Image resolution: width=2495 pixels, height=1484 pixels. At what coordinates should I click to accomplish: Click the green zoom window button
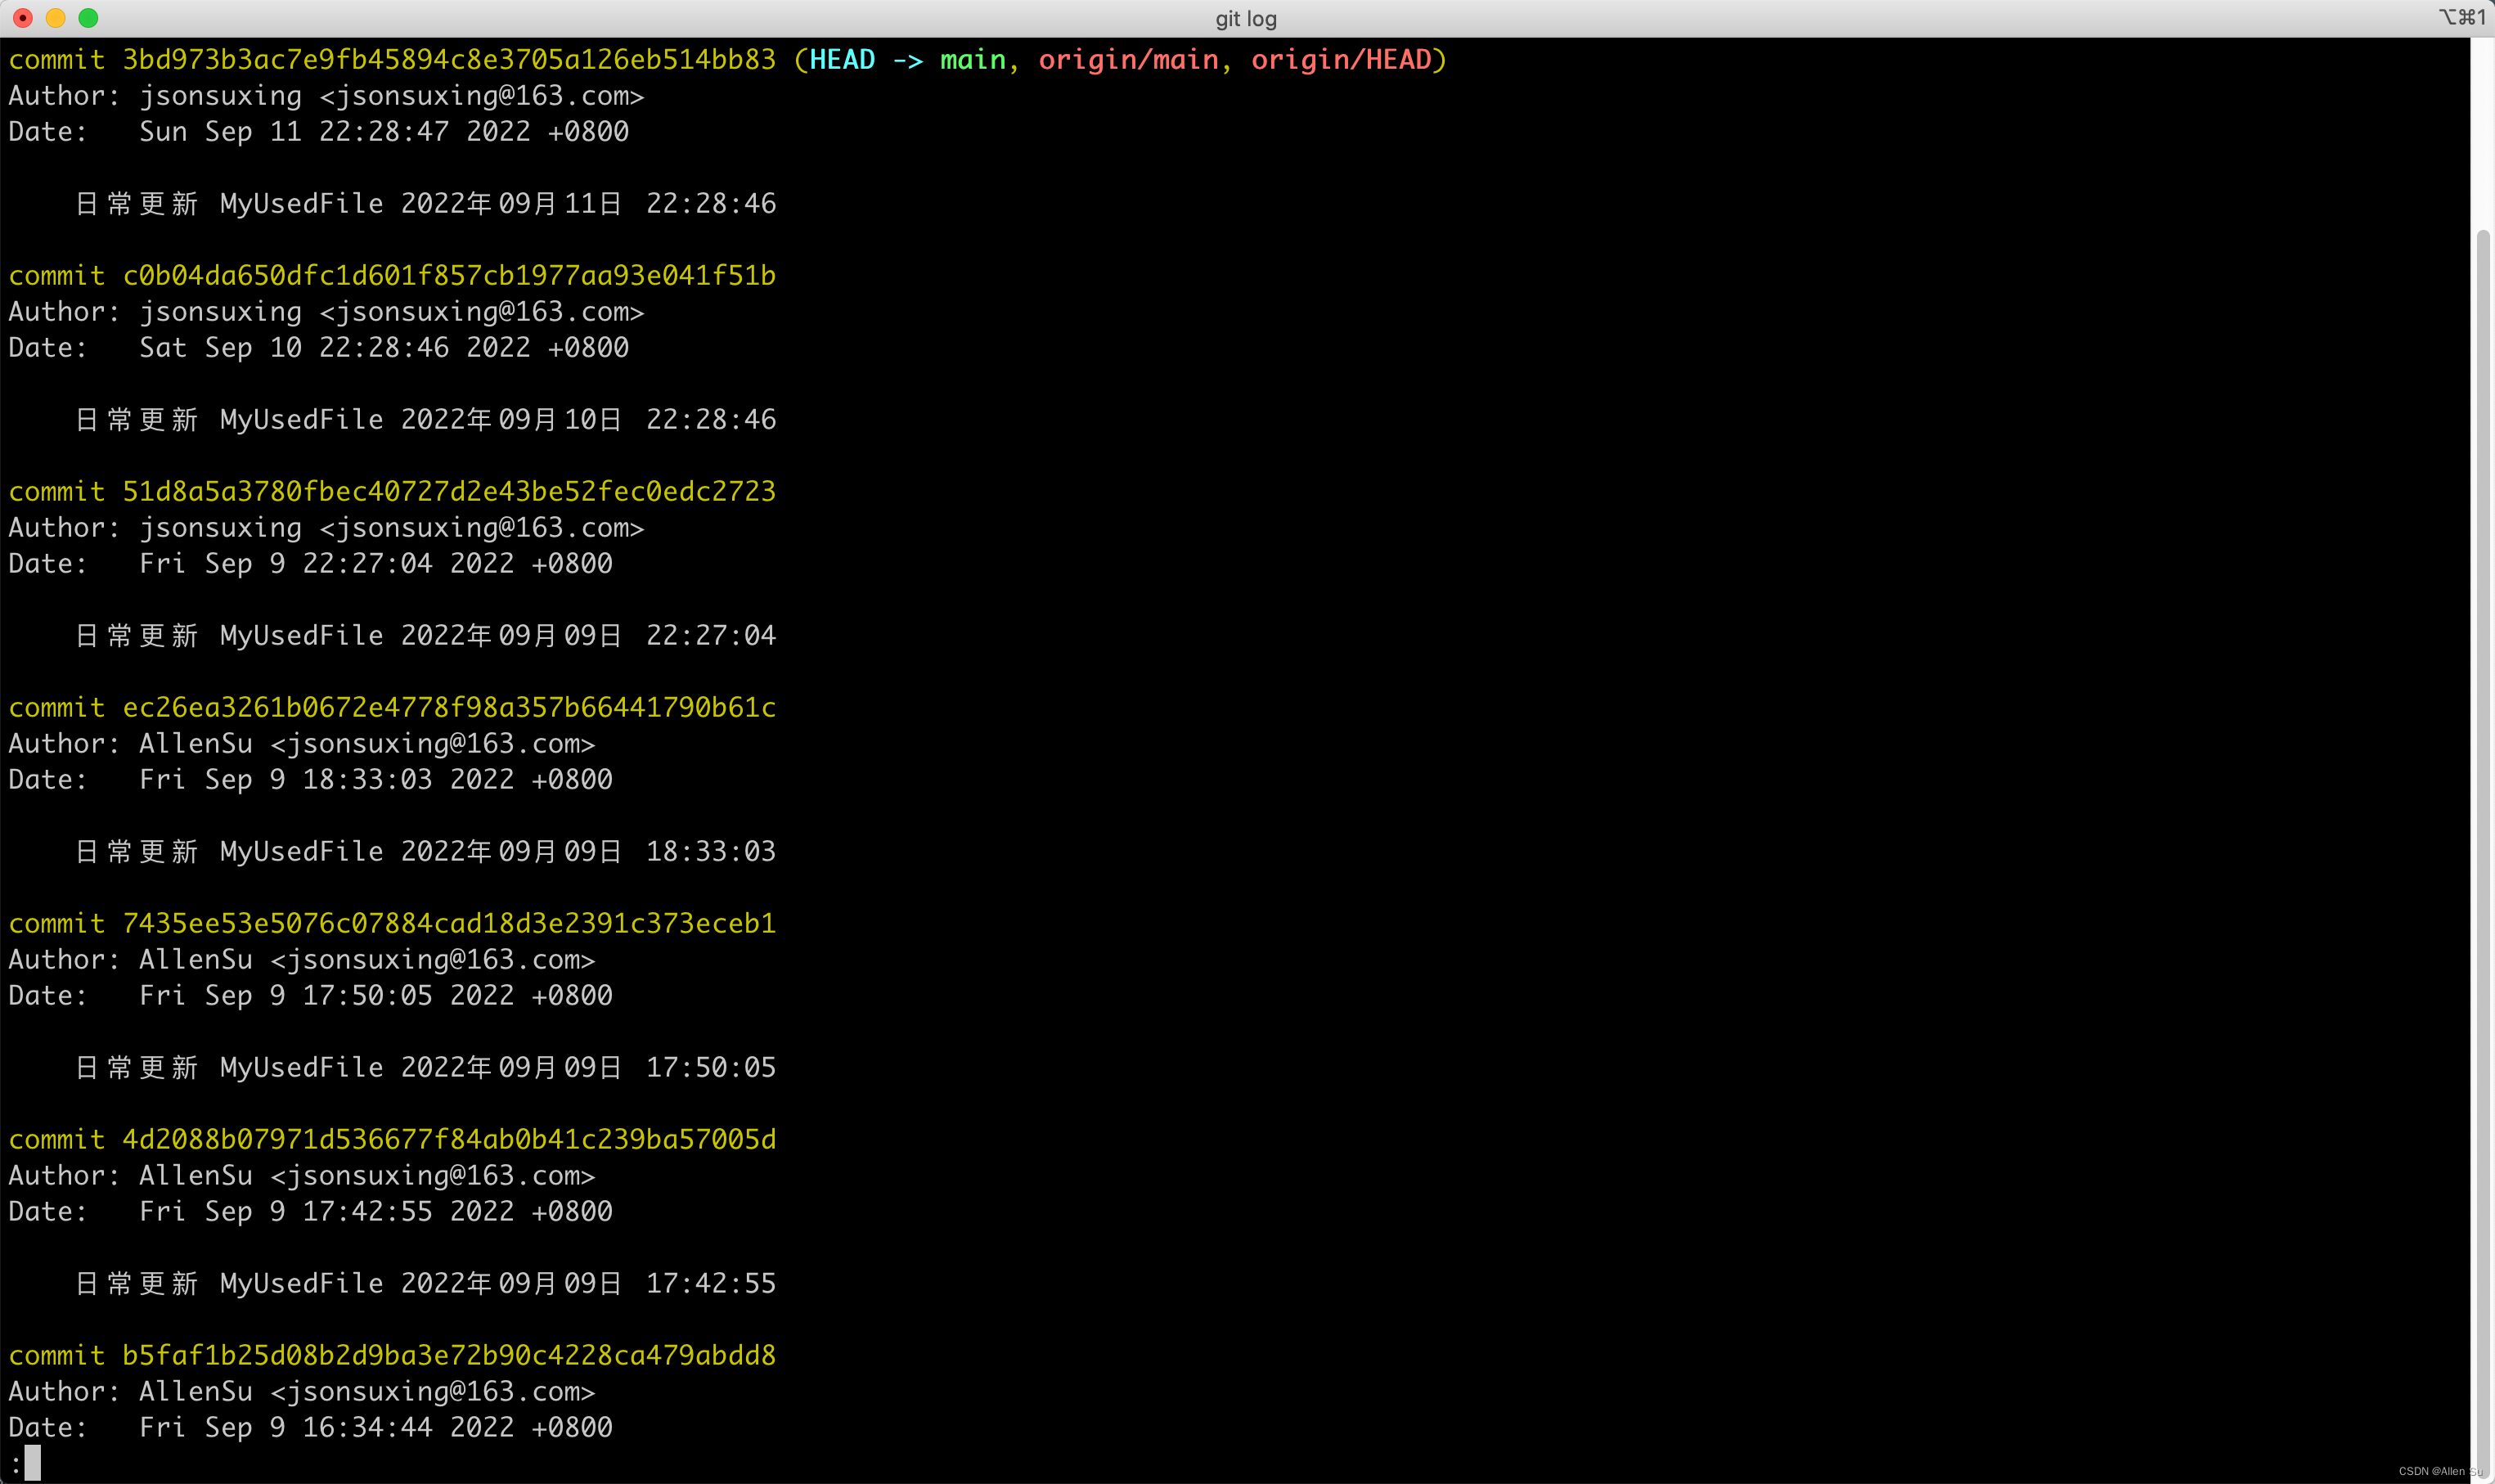point(88,18)
